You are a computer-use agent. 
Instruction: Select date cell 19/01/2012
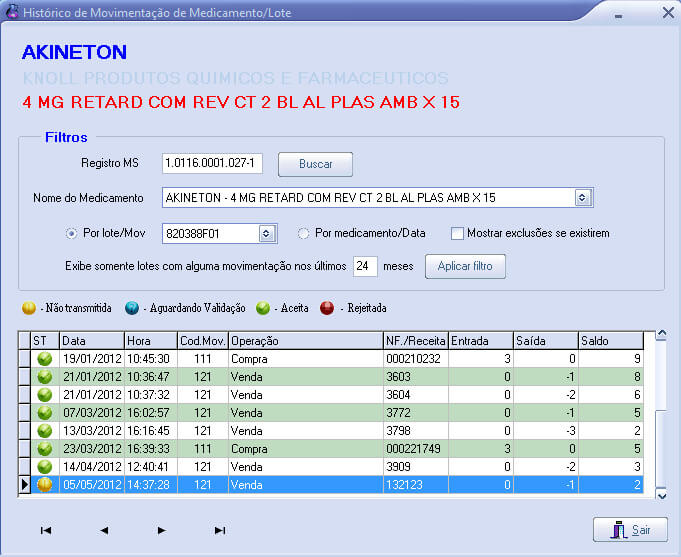92,359
